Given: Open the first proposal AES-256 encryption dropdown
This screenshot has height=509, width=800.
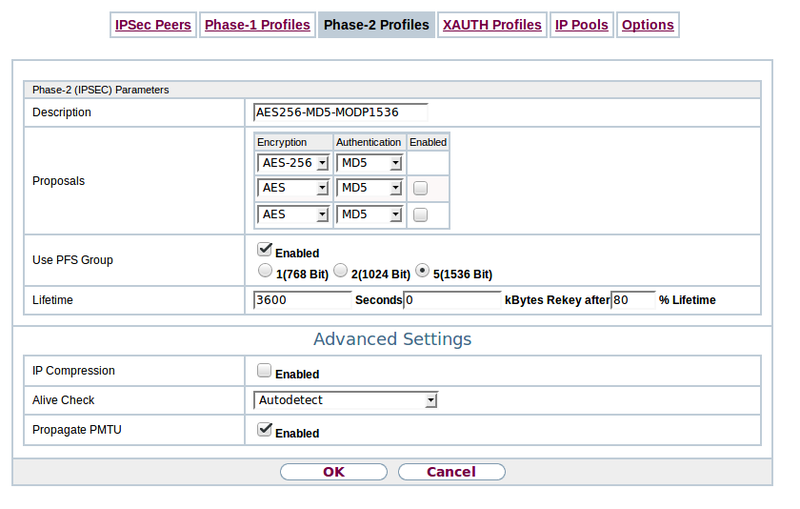Looking at the screenshot, I should [x=293, y=162].
